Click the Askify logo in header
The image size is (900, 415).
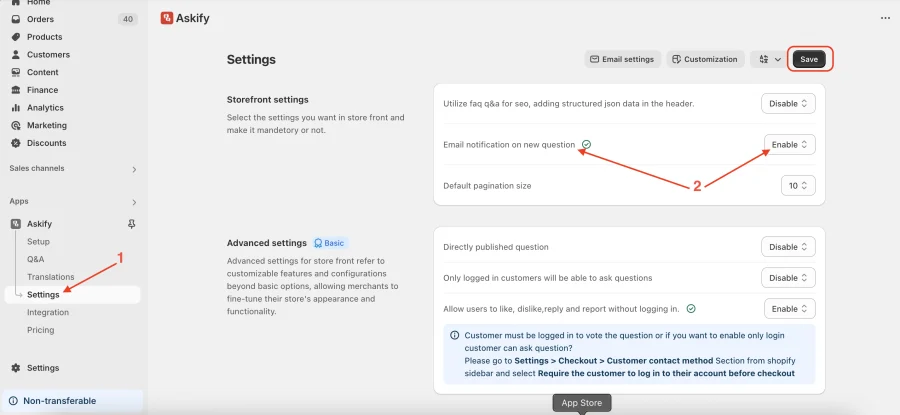pyautogui.click(x=167, y=18)
